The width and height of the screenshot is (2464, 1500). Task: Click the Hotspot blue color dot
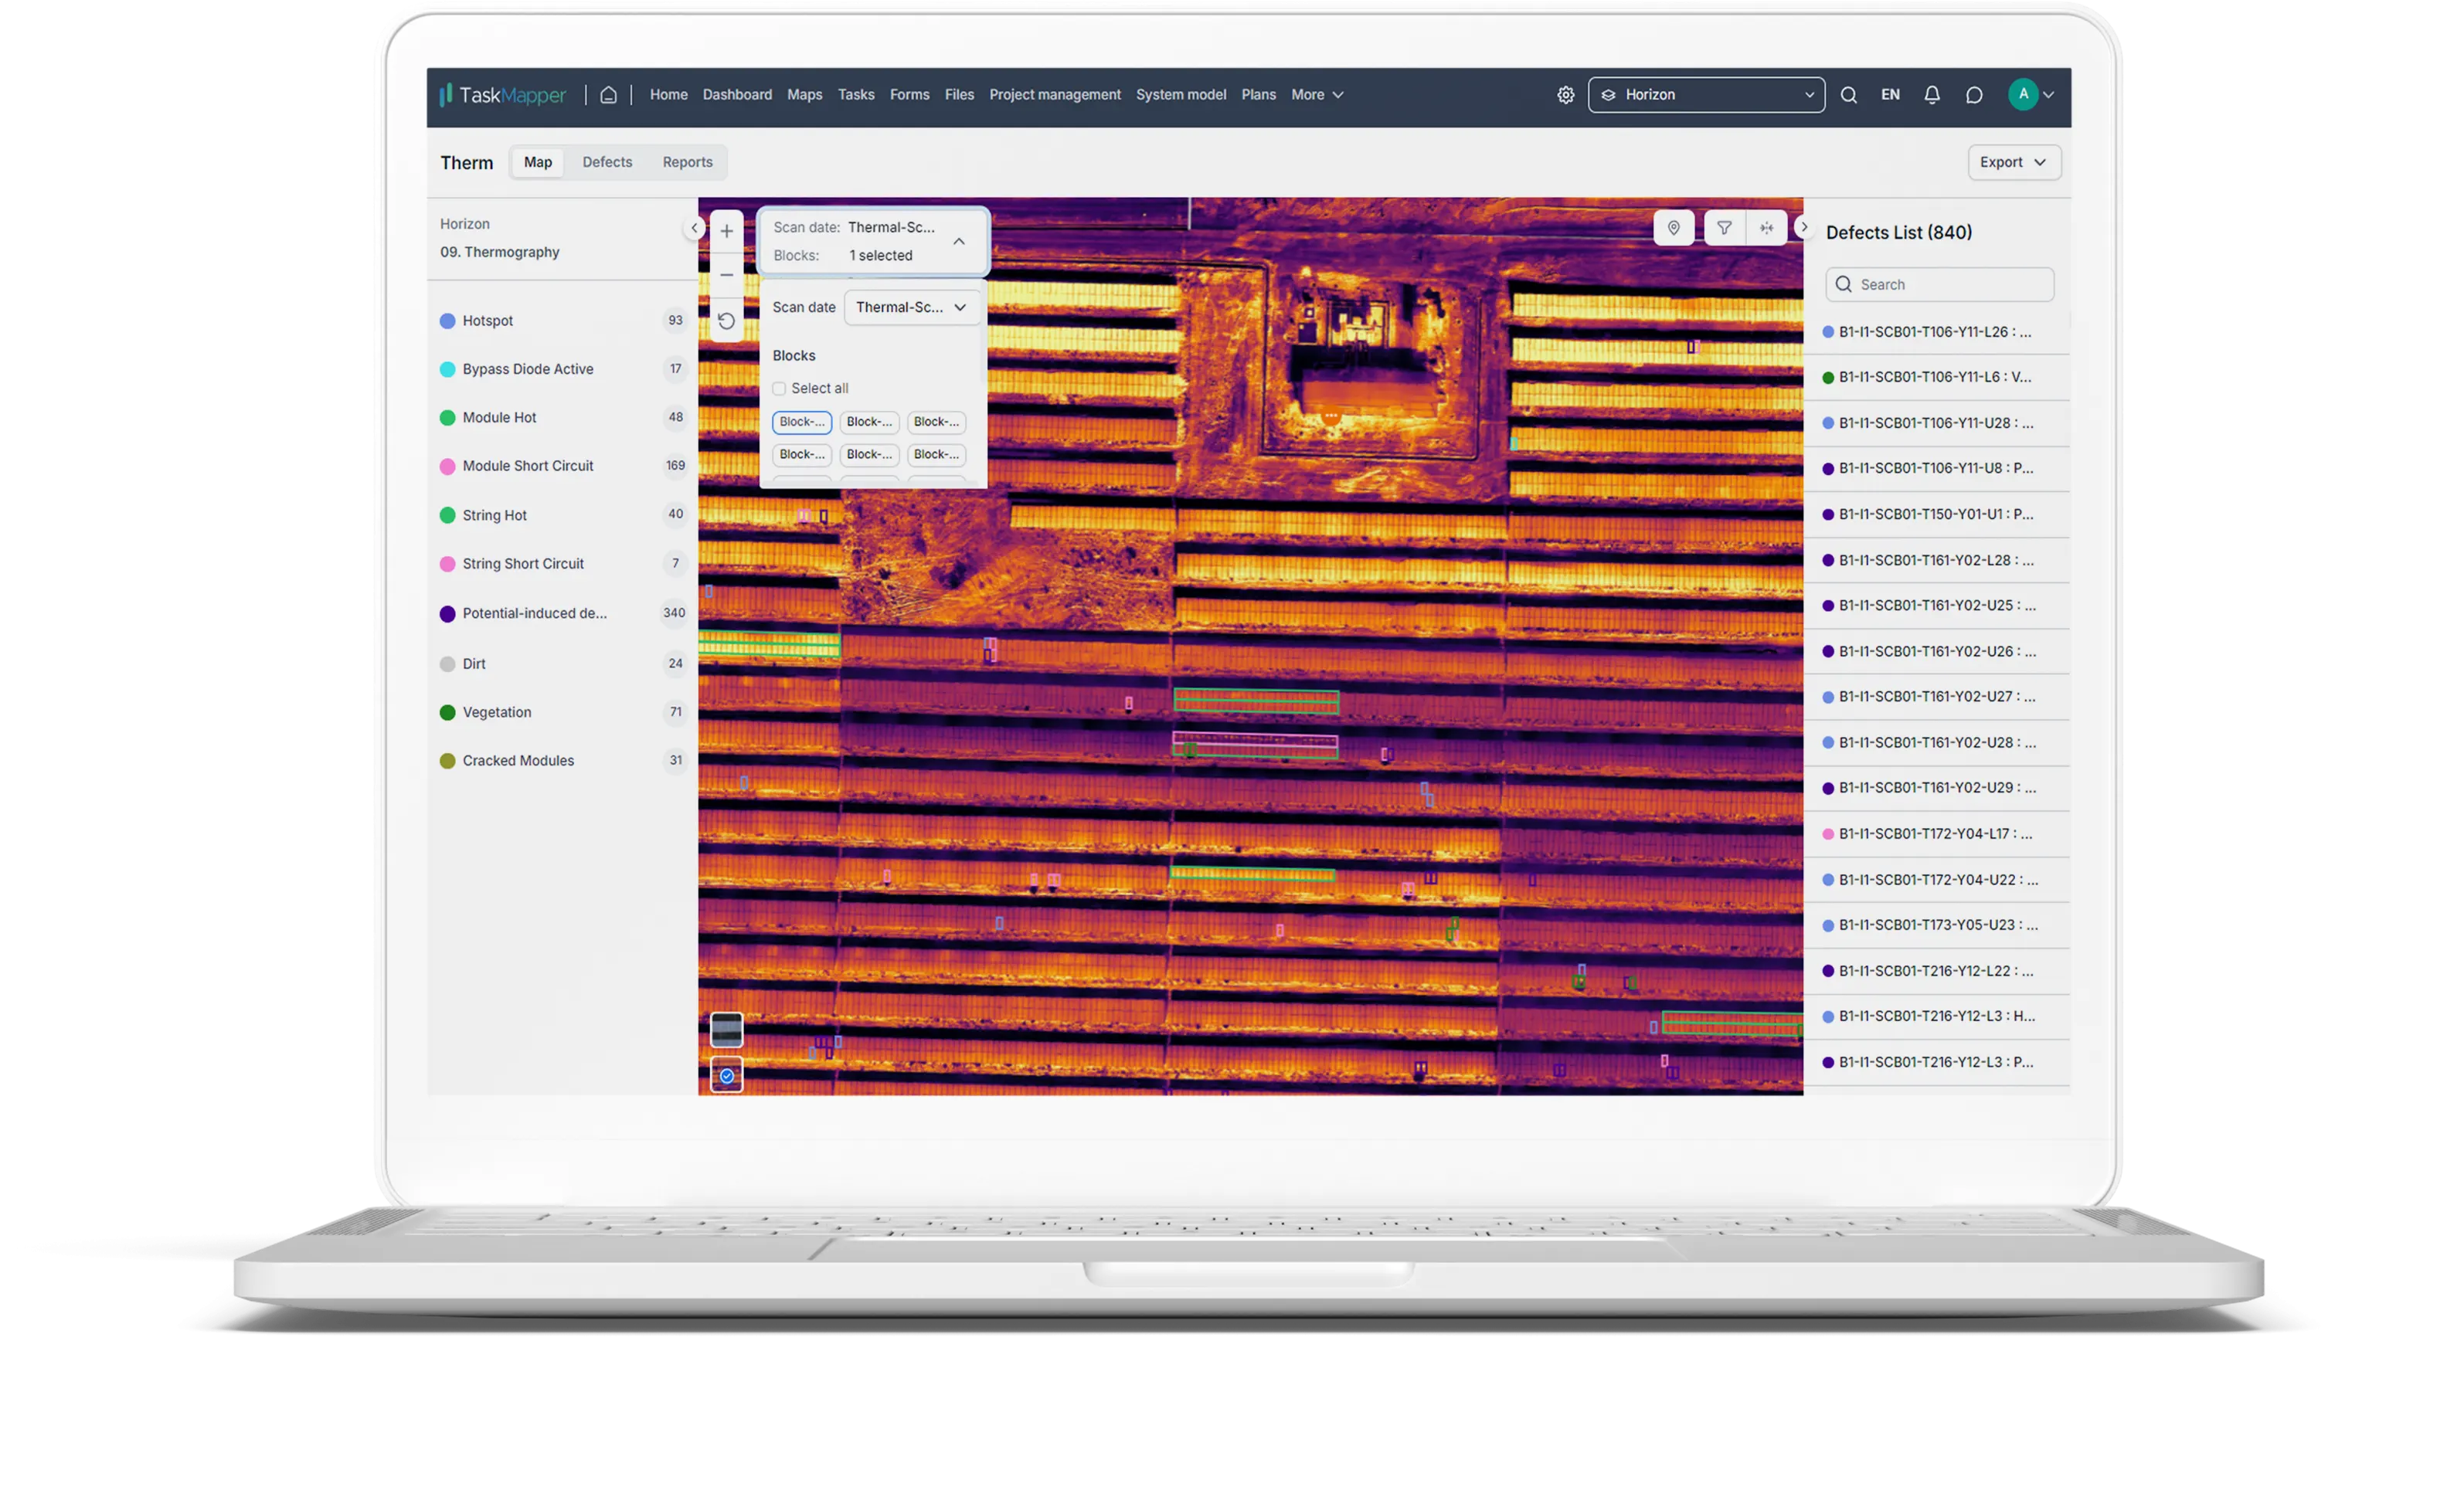pos(448,321)
